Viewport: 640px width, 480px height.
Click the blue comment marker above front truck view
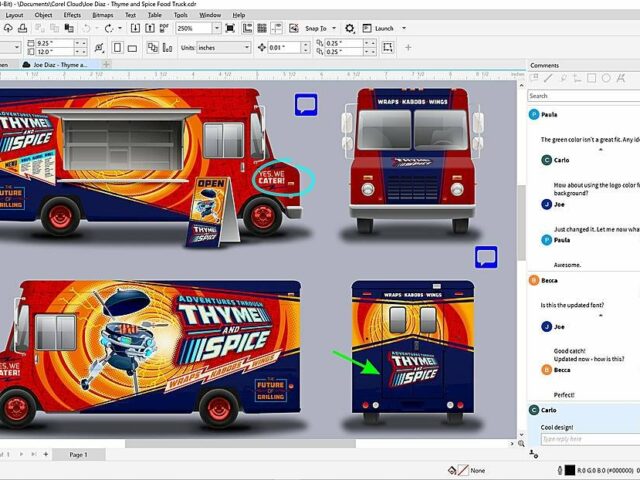(306, 104)
